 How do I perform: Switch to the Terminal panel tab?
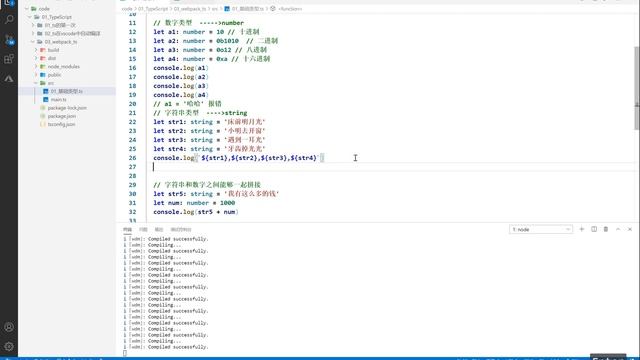coord(127,229)
